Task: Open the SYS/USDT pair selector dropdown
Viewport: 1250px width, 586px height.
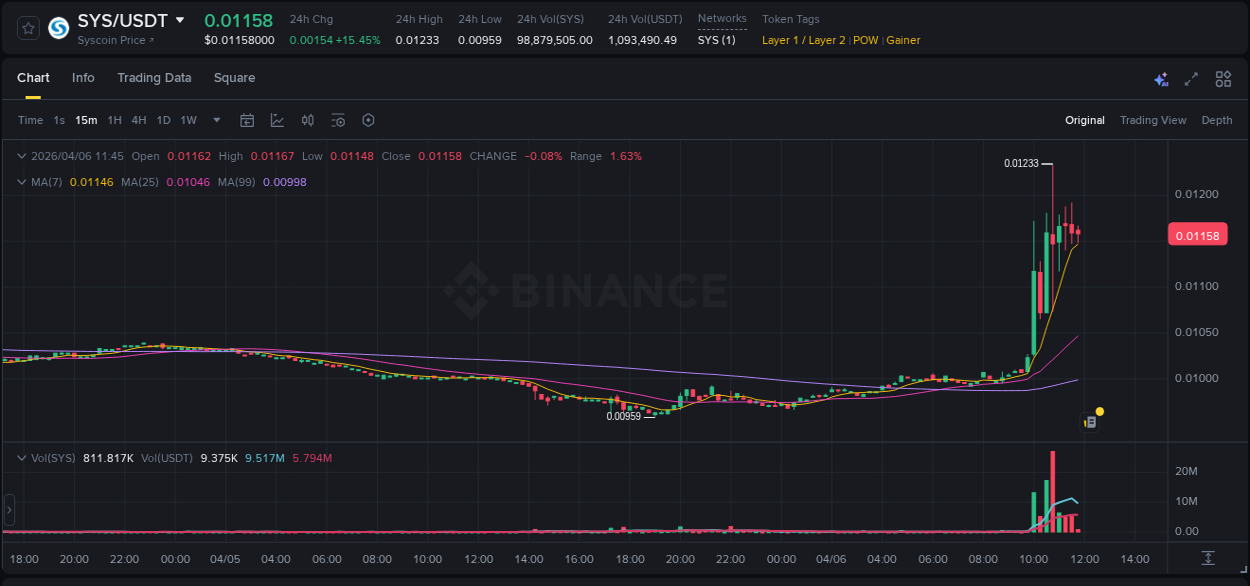Action: tap(180, 20)
